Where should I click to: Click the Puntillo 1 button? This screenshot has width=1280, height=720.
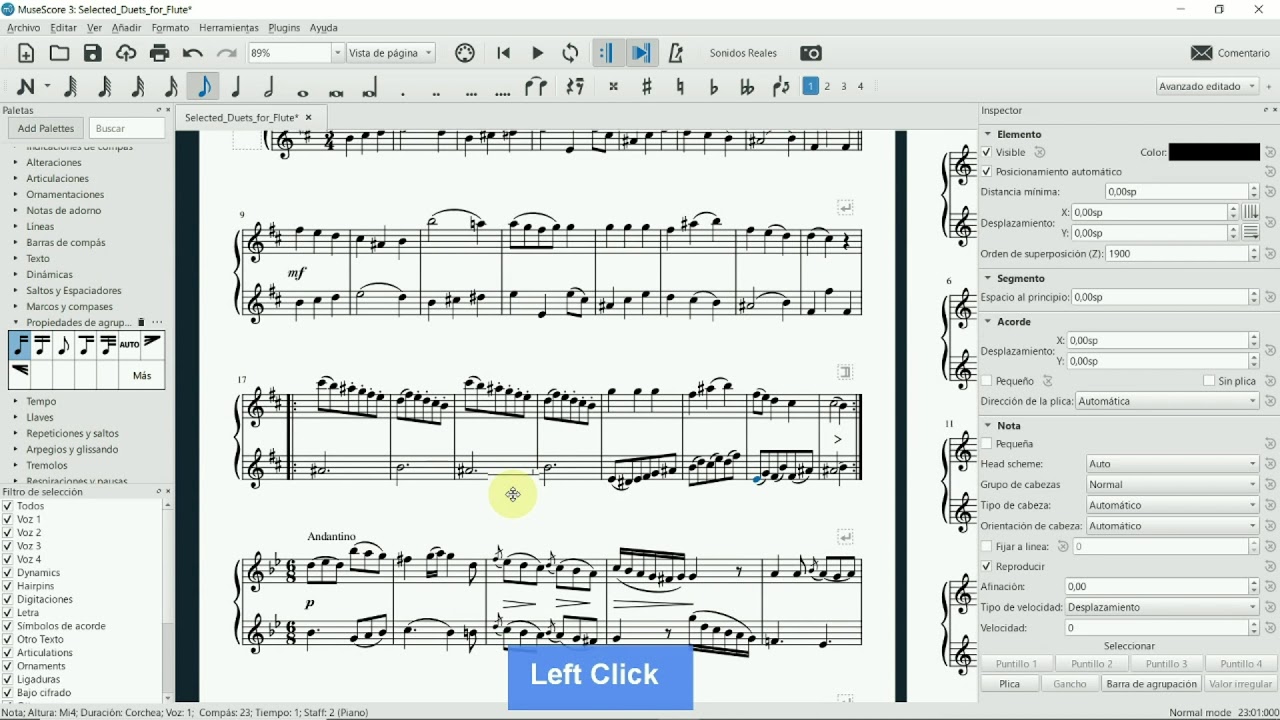1016,664
